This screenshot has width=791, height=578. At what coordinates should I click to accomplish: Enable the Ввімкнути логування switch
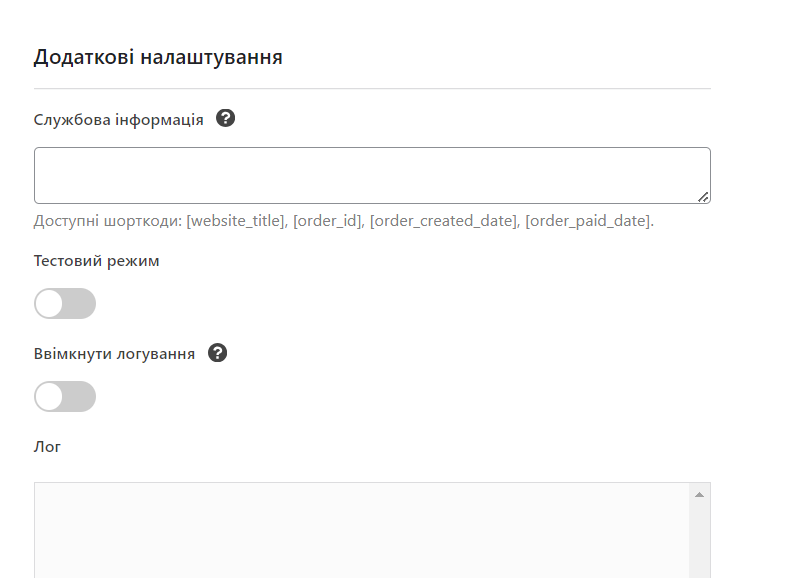click(65, 396)
